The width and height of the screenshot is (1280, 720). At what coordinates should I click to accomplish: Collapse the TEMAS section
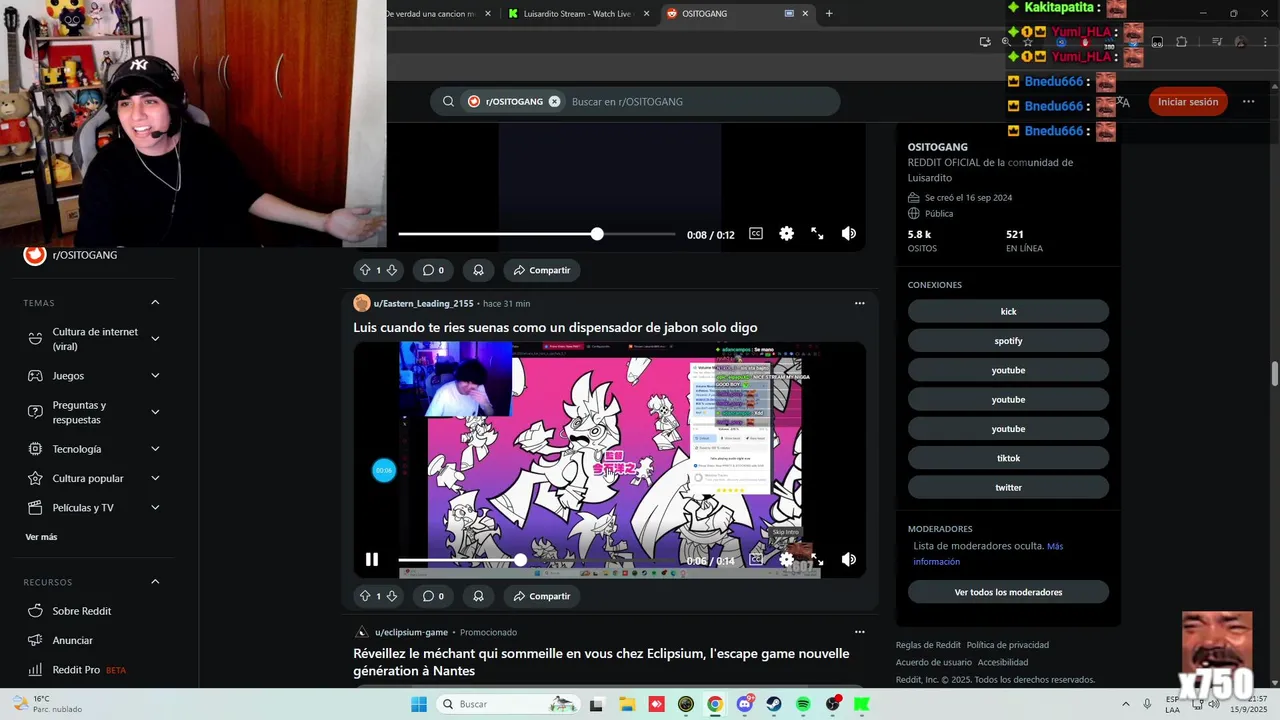click(155, 302)
